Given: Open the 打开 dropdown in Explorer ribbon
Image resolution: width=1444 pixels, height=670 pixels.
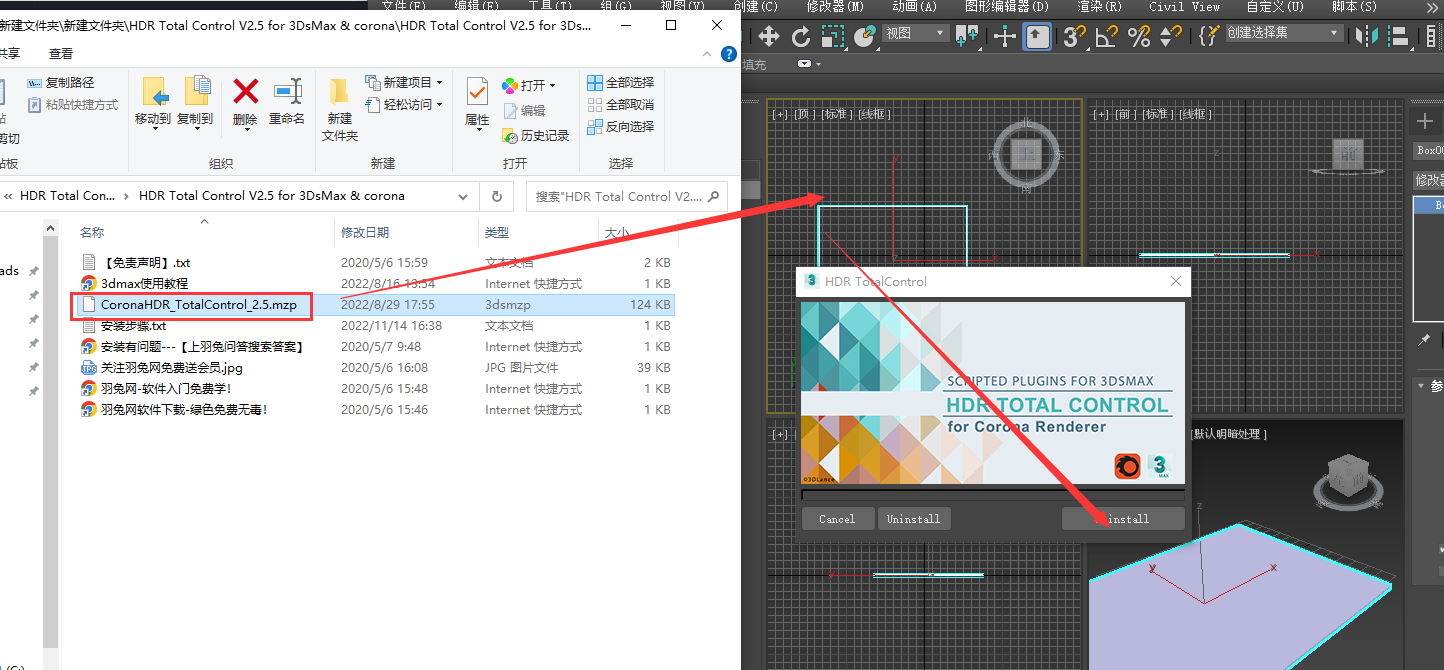Looking at the screenshot, I should pos(528,85).
